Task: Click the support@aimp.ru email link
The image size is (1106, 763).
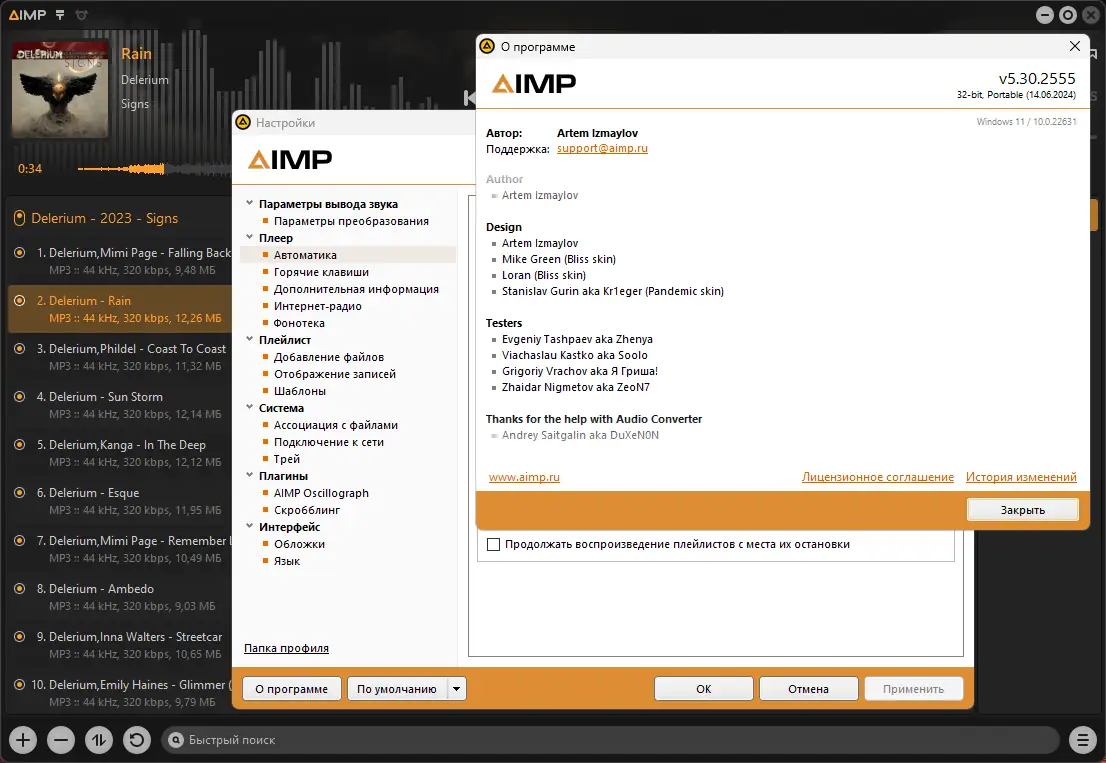Action: click(602, 149)
